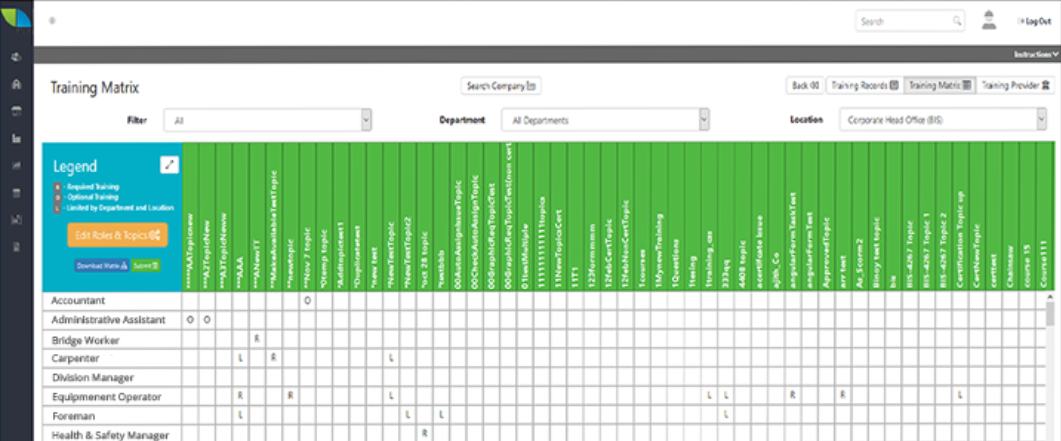Select the Training Matrix tab
The image size is (1061, 441).
[x=940, y=86]
